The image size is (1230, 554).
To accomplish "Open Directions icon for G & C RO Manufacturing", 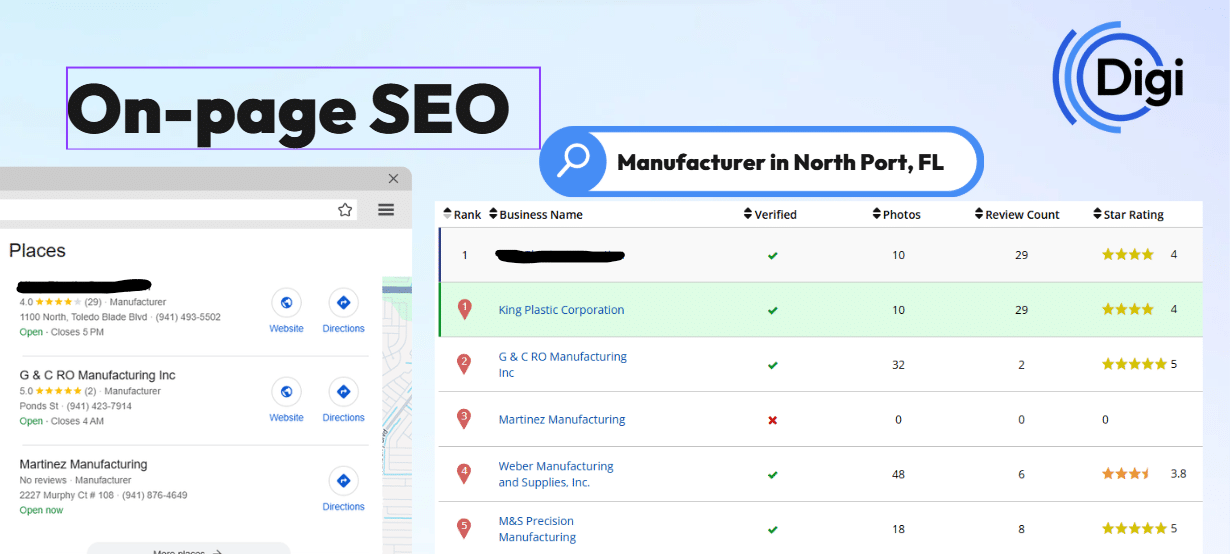I will (343, 392).
